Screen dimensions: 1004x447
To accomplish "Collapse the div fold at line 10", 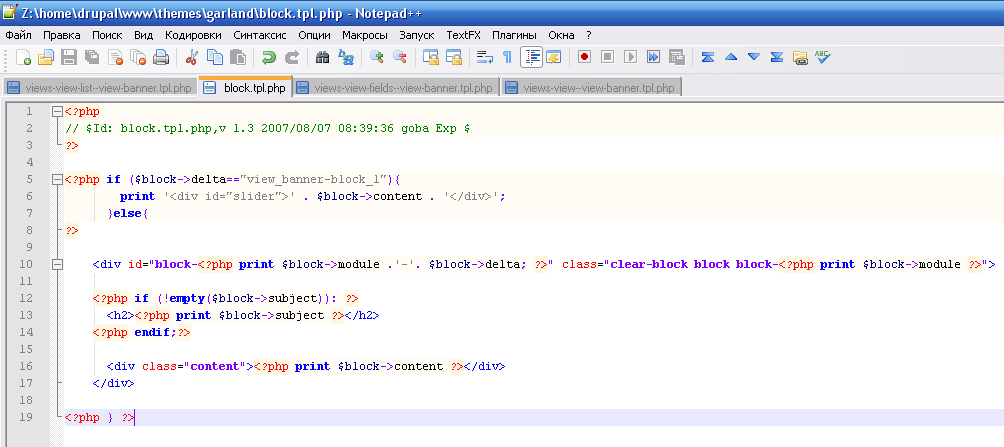I will coord(58,264).
